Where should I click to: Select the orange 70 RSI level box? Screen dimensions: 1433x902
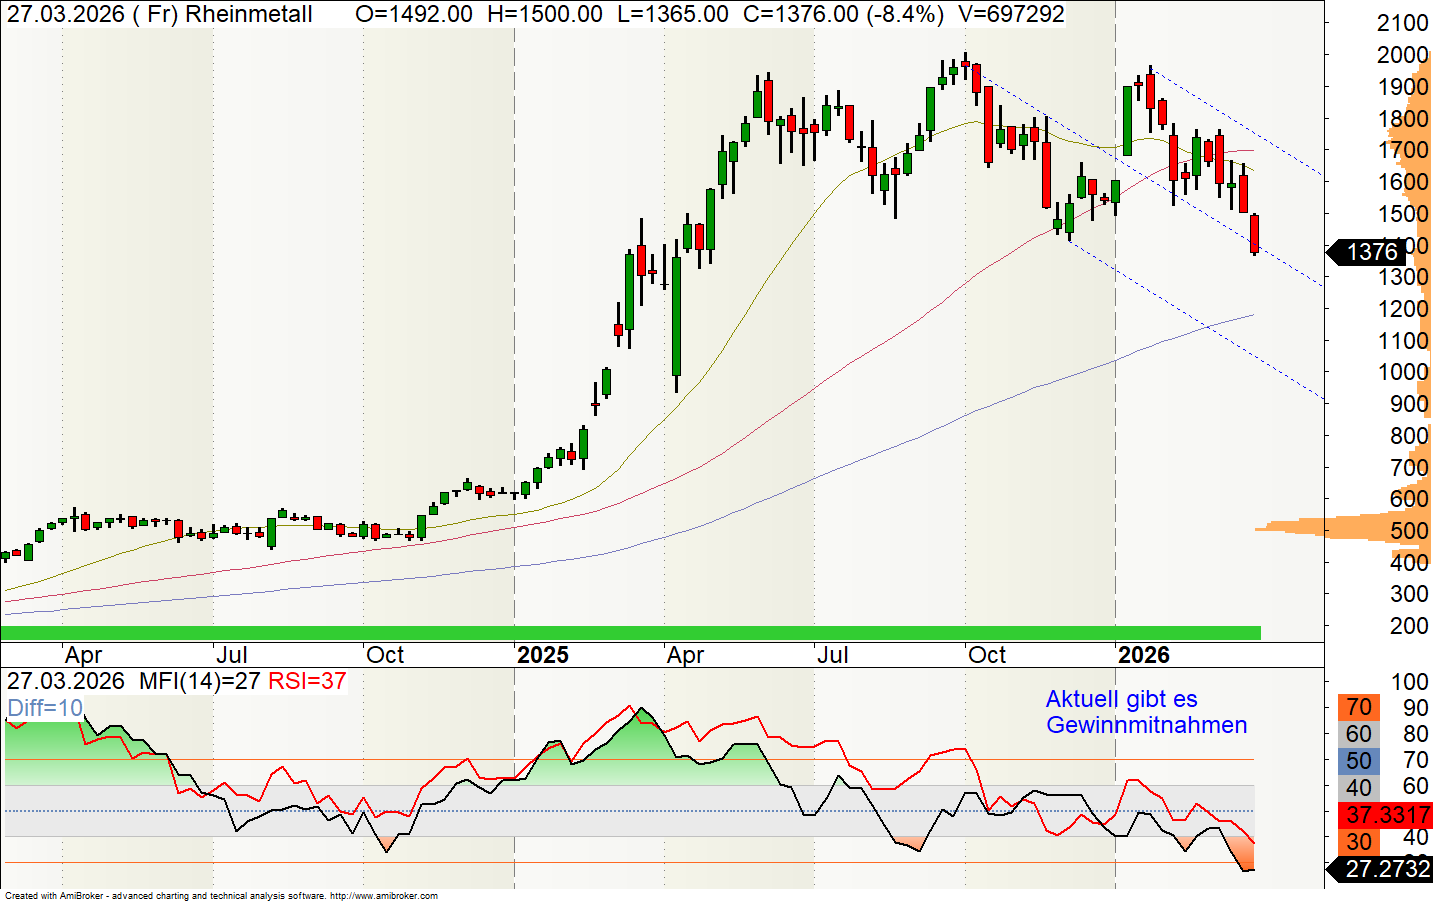(1358, 707)
